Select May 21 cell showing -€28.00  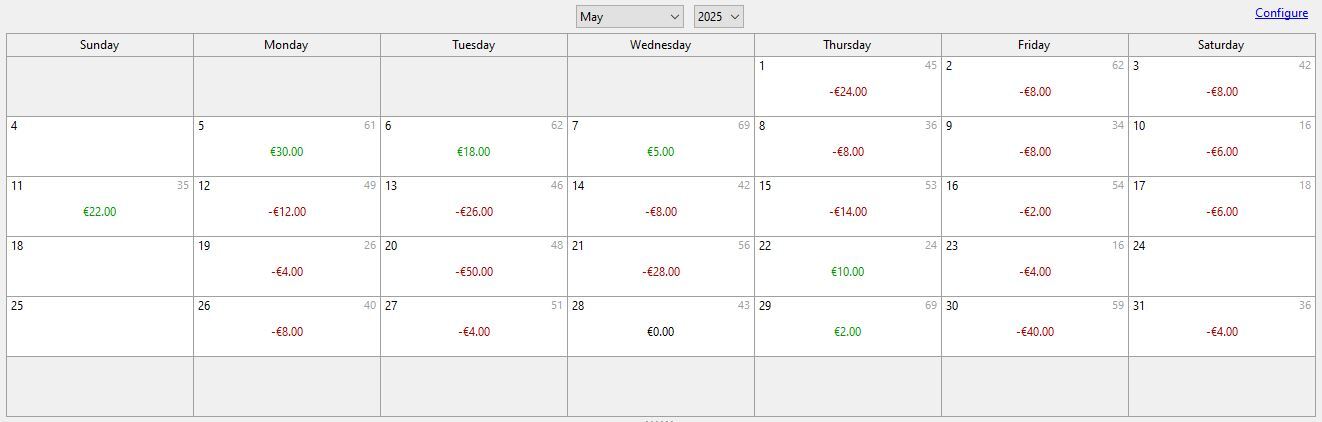(x=661, y=266)
